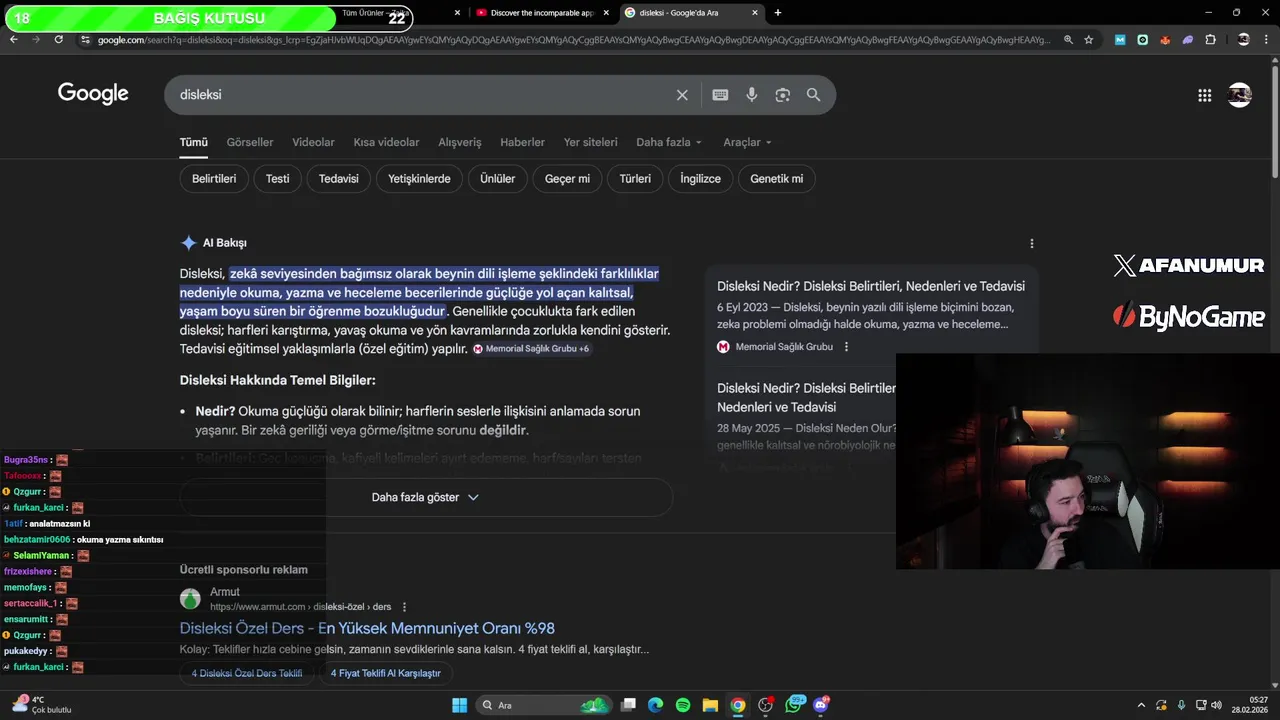Open volume control in system tray
The image size is (1280, 720).
[1216, 705]
